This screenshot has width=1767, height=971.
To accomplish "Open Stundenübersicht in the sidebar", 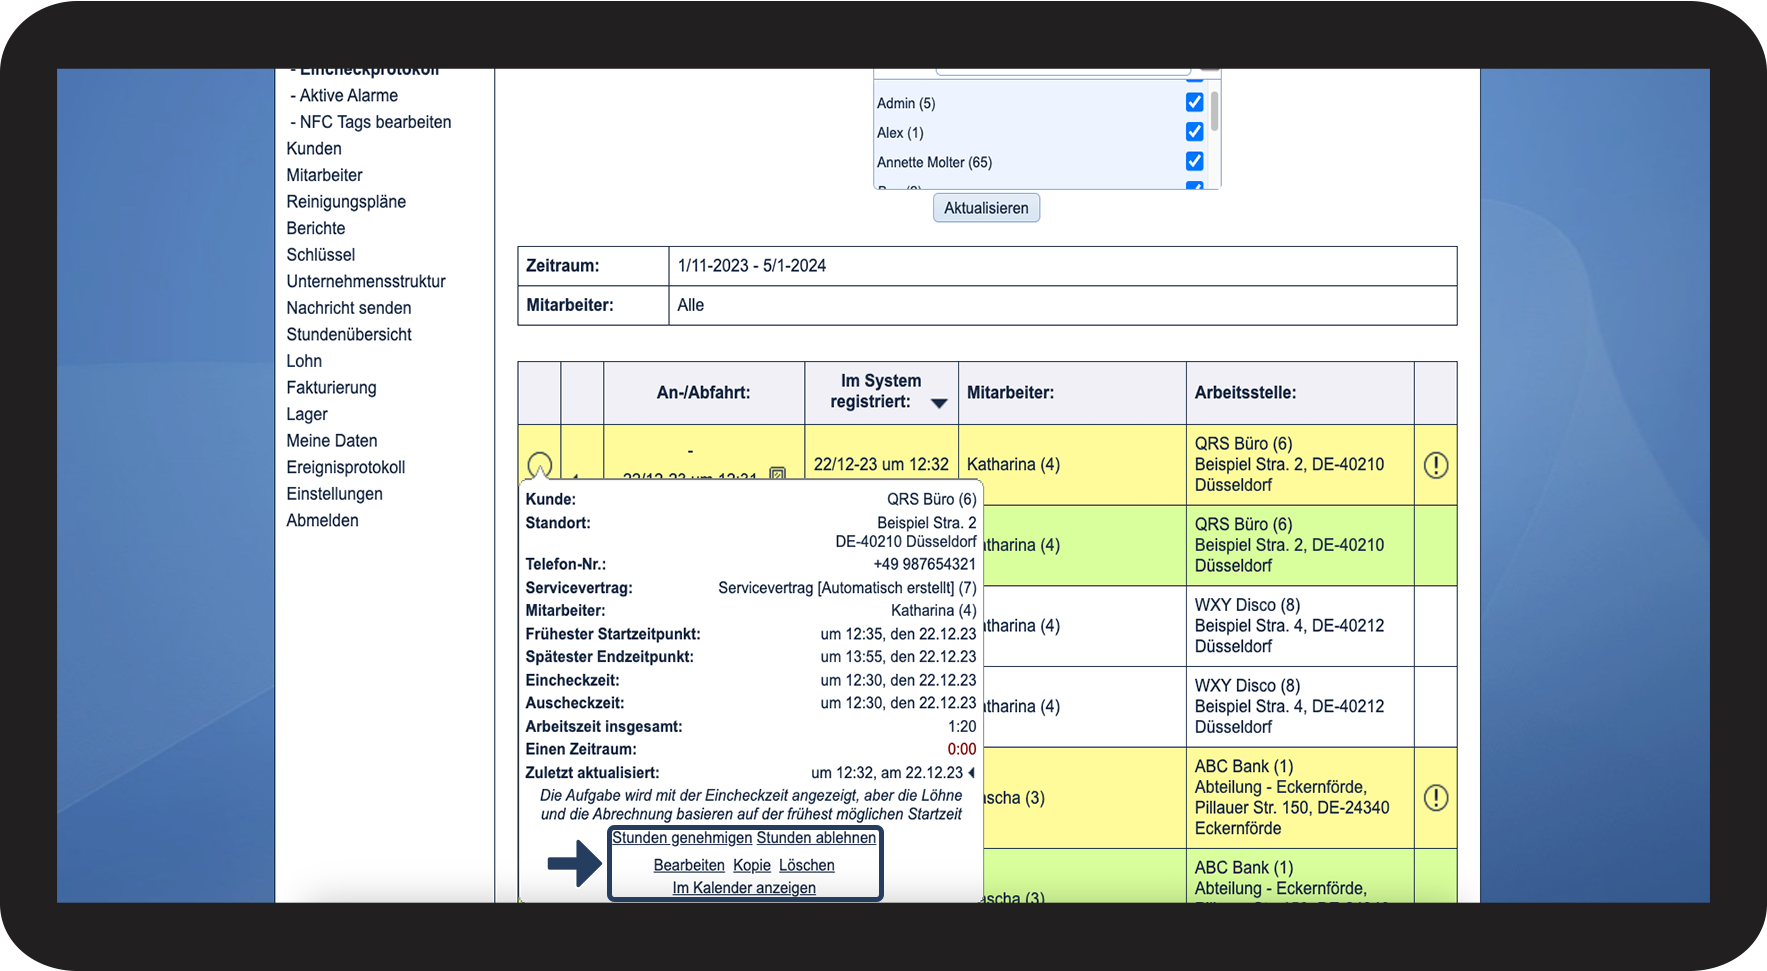I will [x=349, y=335].
